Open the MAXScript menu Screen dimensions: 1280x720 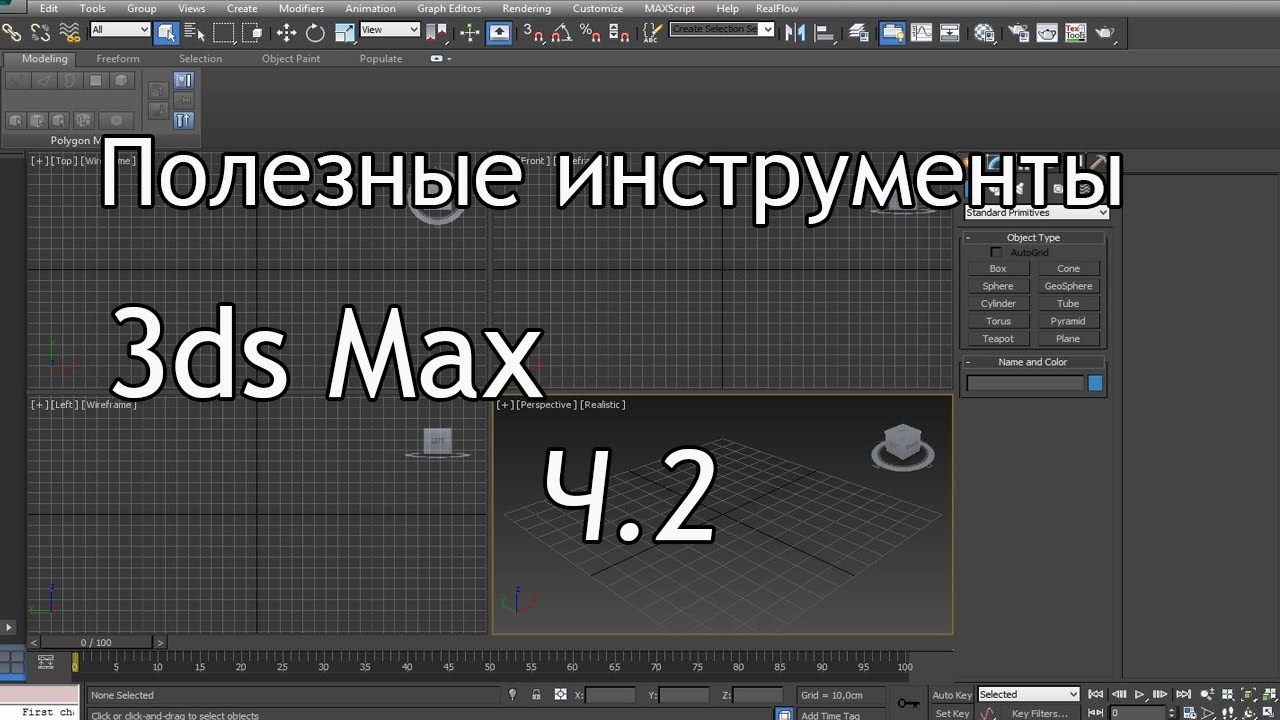pos(670,8)
